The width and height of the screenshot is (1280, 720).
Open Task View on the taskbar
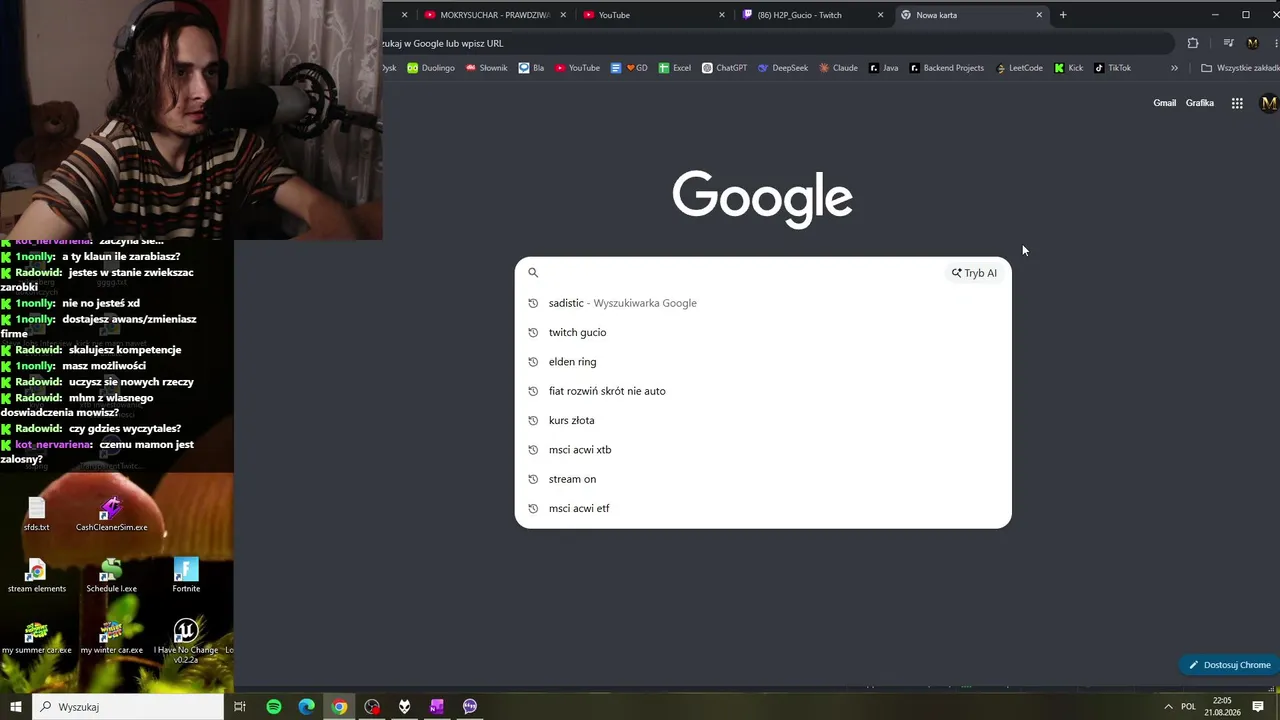pos(240,707)
